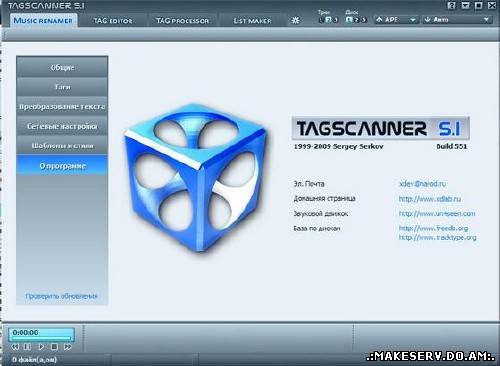Switch to the List maker tab
The image size is (500, 366).
[x=252, y=21]
